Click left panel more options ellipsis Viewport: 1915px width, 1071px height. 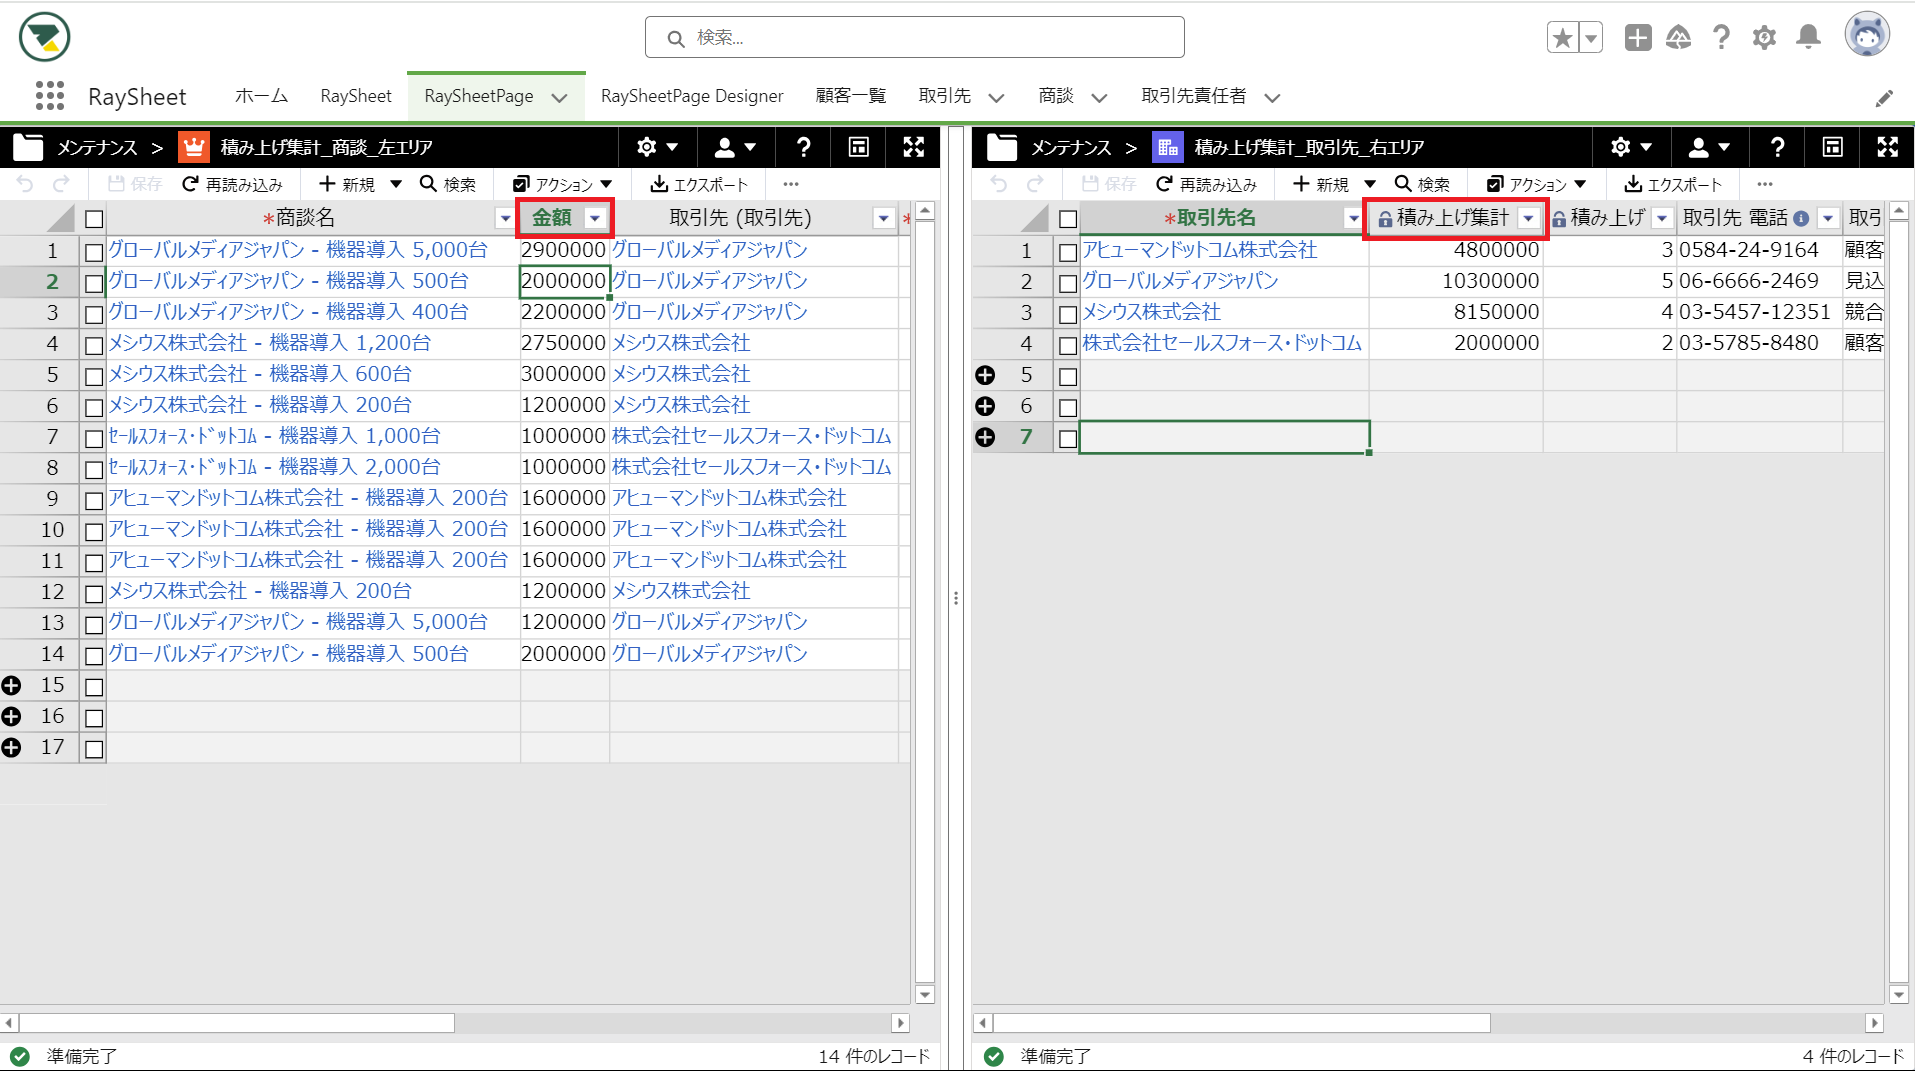point(791,184)
